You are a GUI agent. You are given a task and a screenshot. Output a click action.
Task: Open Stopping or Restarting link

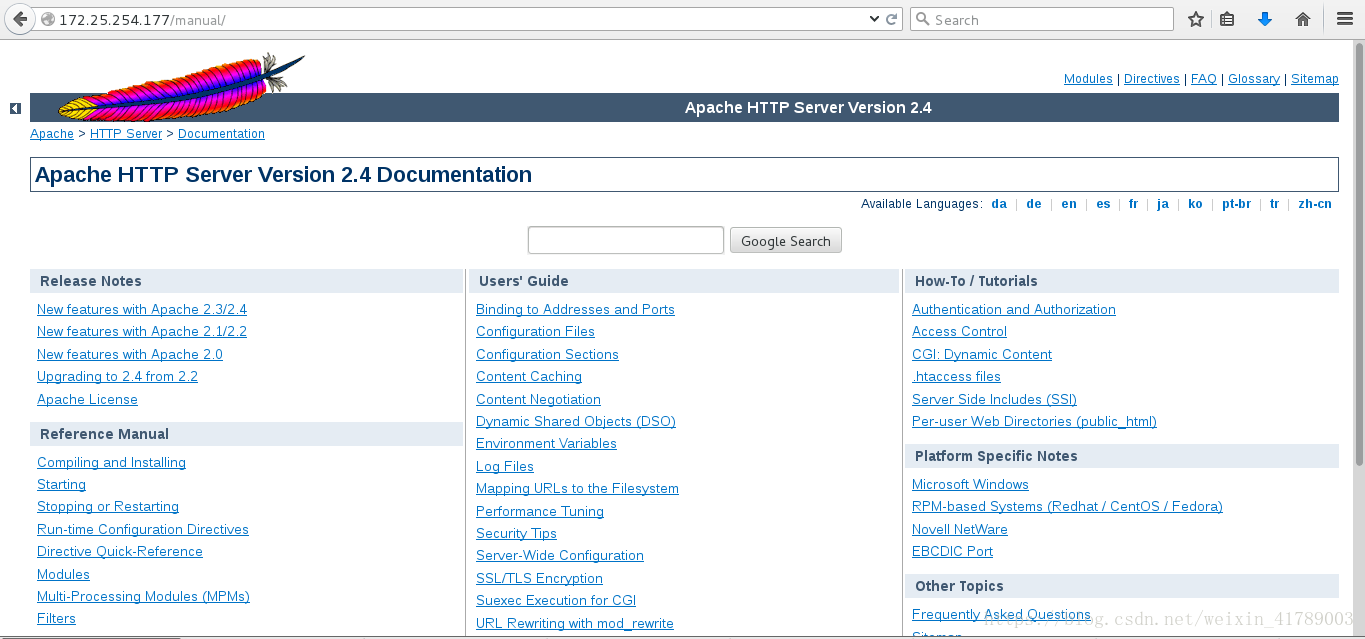coord(108,507)
